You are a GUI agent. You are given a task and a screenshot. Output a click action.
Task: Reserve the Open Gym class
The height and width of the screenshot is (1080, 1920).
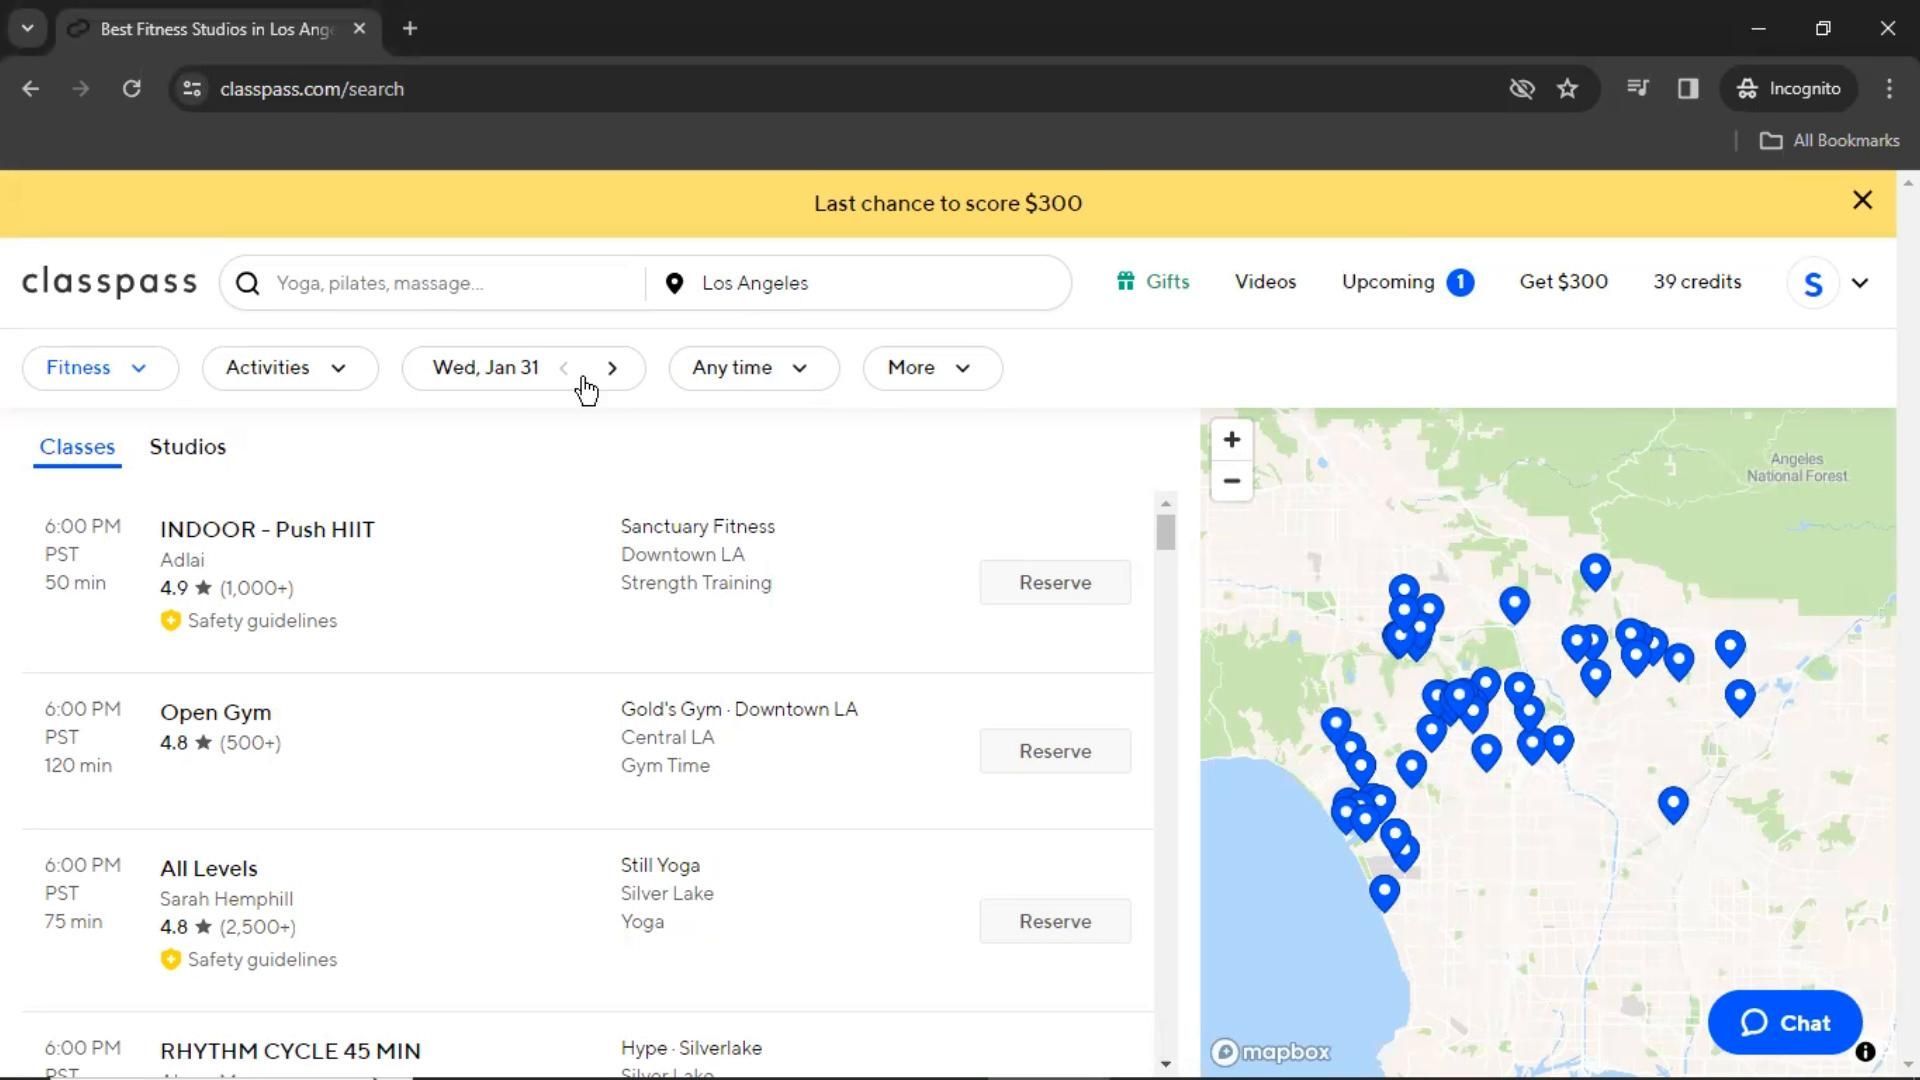click(x=1054, y=751)
